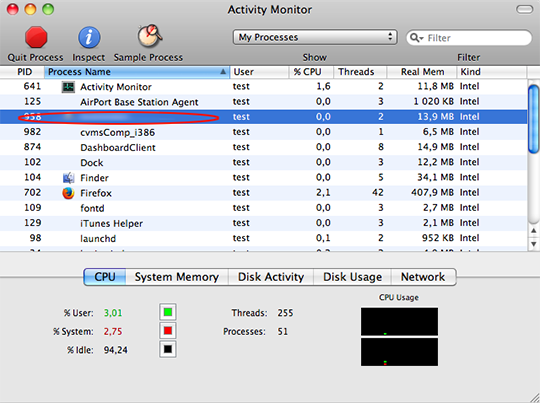The width and height of the screenshot is (540, 403).
Task: Select the iTunes Helper process
Action: (x=263, y=223)
